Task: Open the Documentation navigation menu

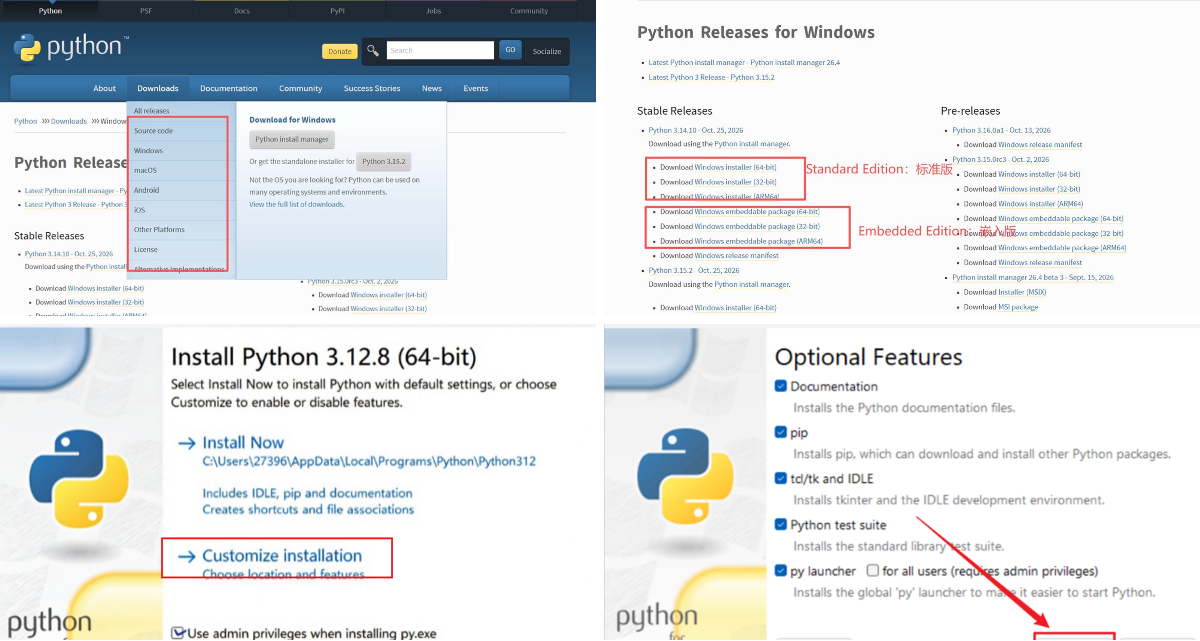Action: (229, 88)
